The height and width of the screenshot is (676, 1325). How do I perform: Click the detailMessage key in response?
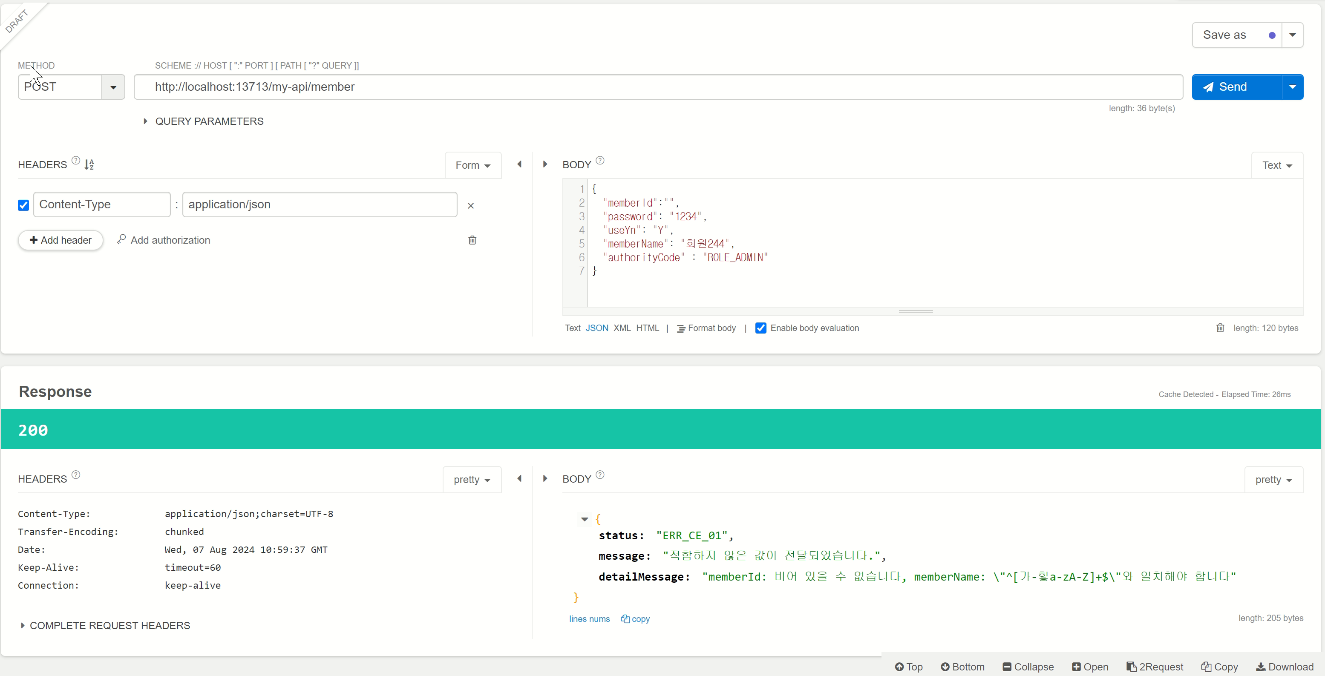[643, 577]
